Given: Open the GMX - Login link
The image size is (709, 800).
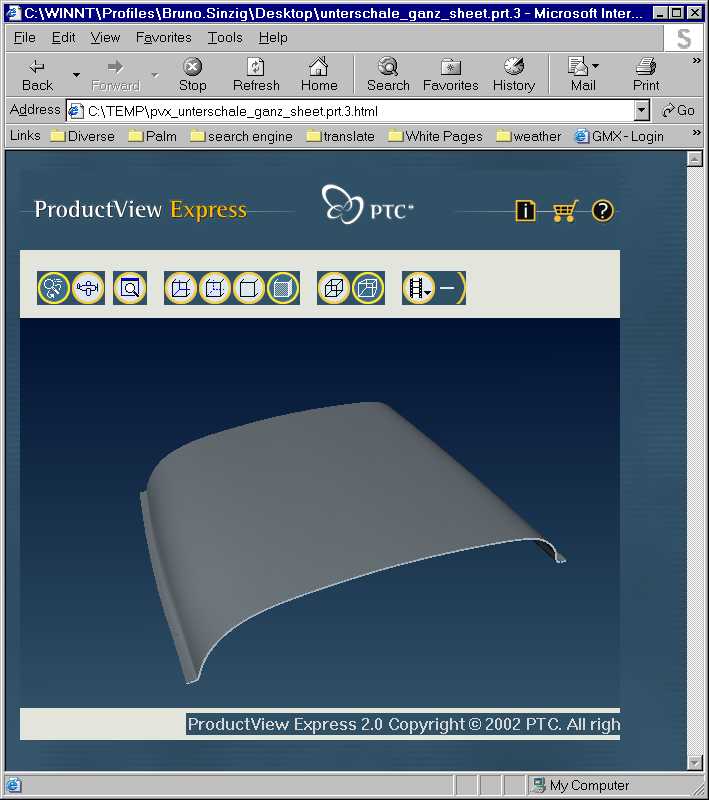Looking at the screenshot, I should click(x=620, y=136).
